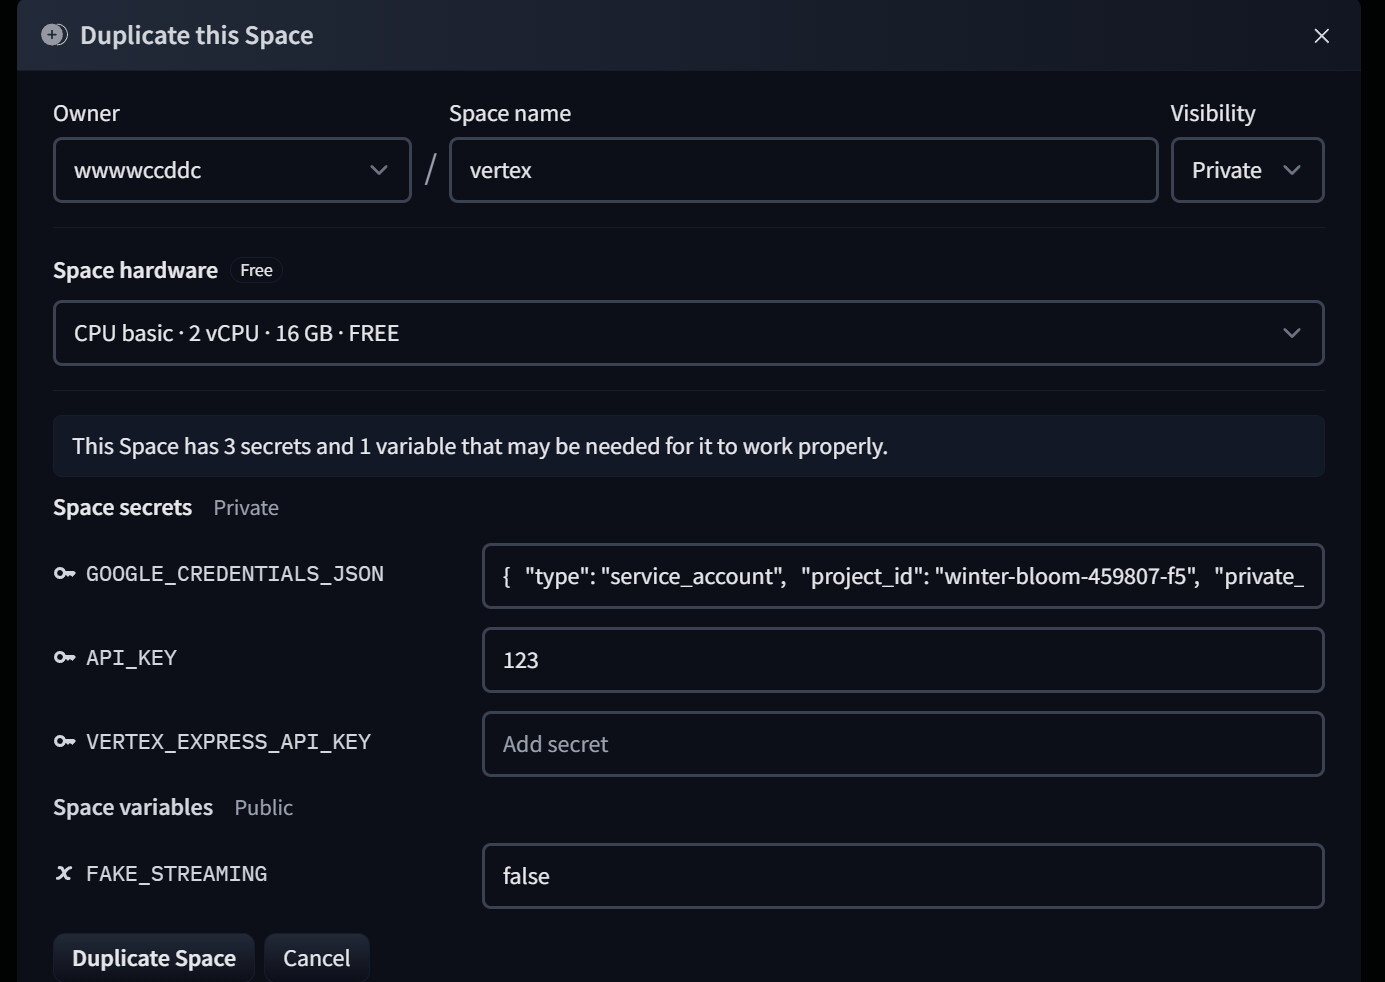The height and width of the screenshot is (982, 1385).
Task: Cancel the space duplication
Action: pyautogui.click(x=316, y=958)
